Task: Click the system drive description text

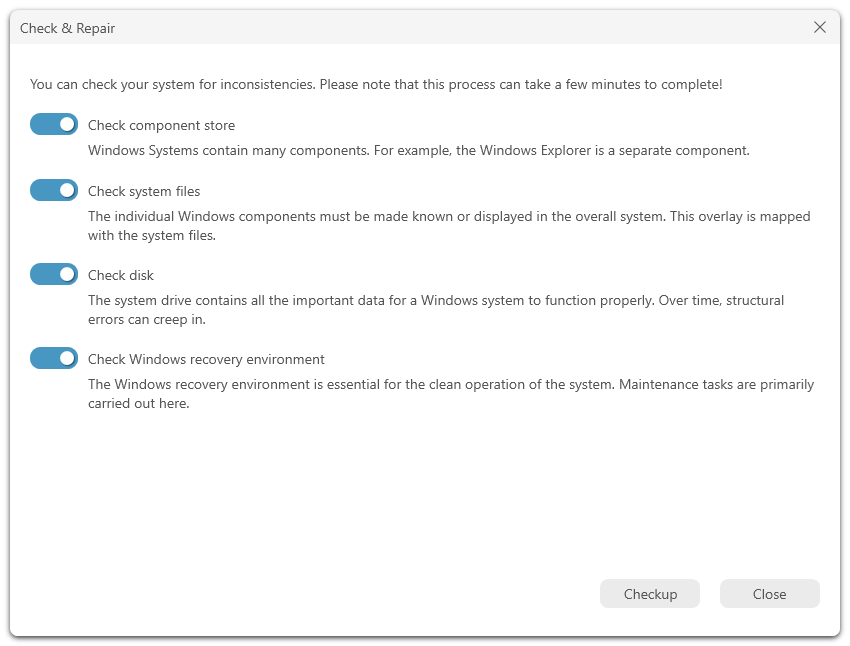Action: pyautogui.click(x=436, y=309)
